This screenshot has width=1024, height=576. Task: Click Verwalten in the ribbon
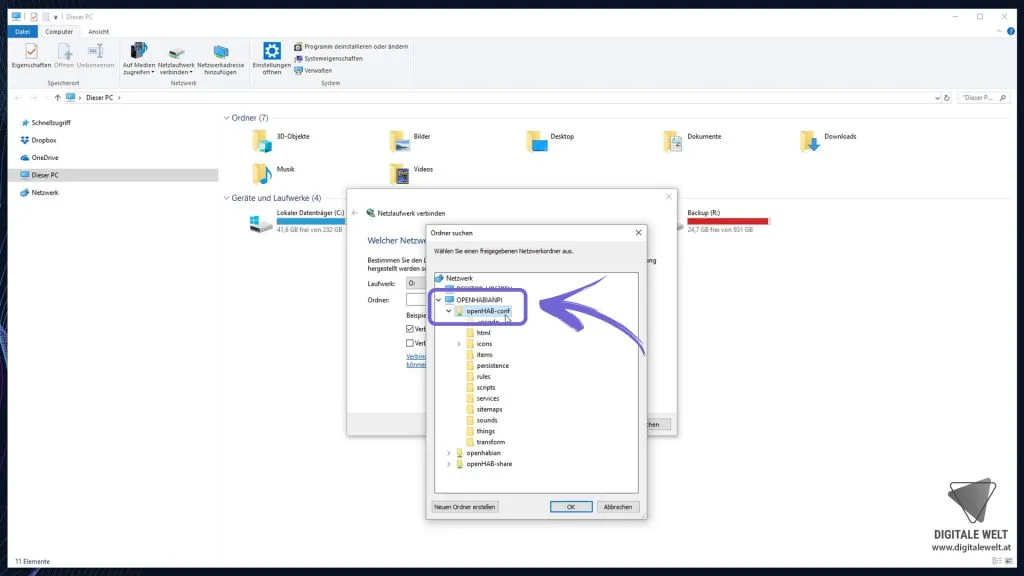click(x=313, y=71)
